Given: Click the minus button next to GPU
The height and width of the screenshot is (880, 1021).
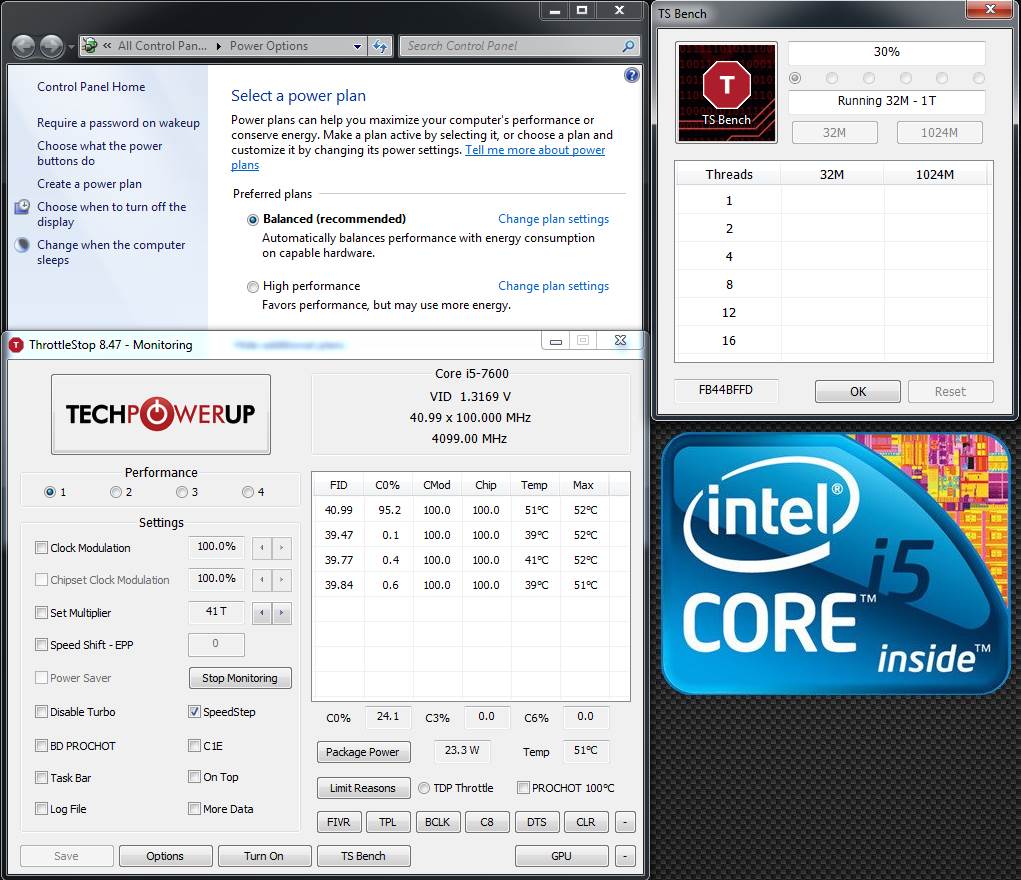Looking at the screenshot, I should 625,856.
